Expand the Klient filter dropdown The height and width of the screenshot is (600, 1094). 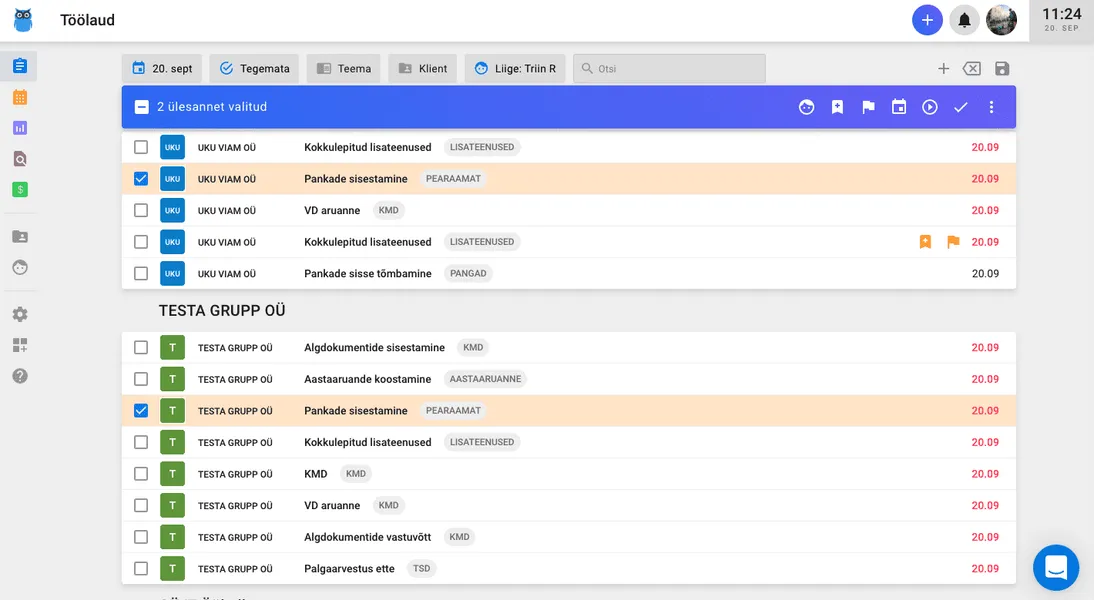[422, 69]
